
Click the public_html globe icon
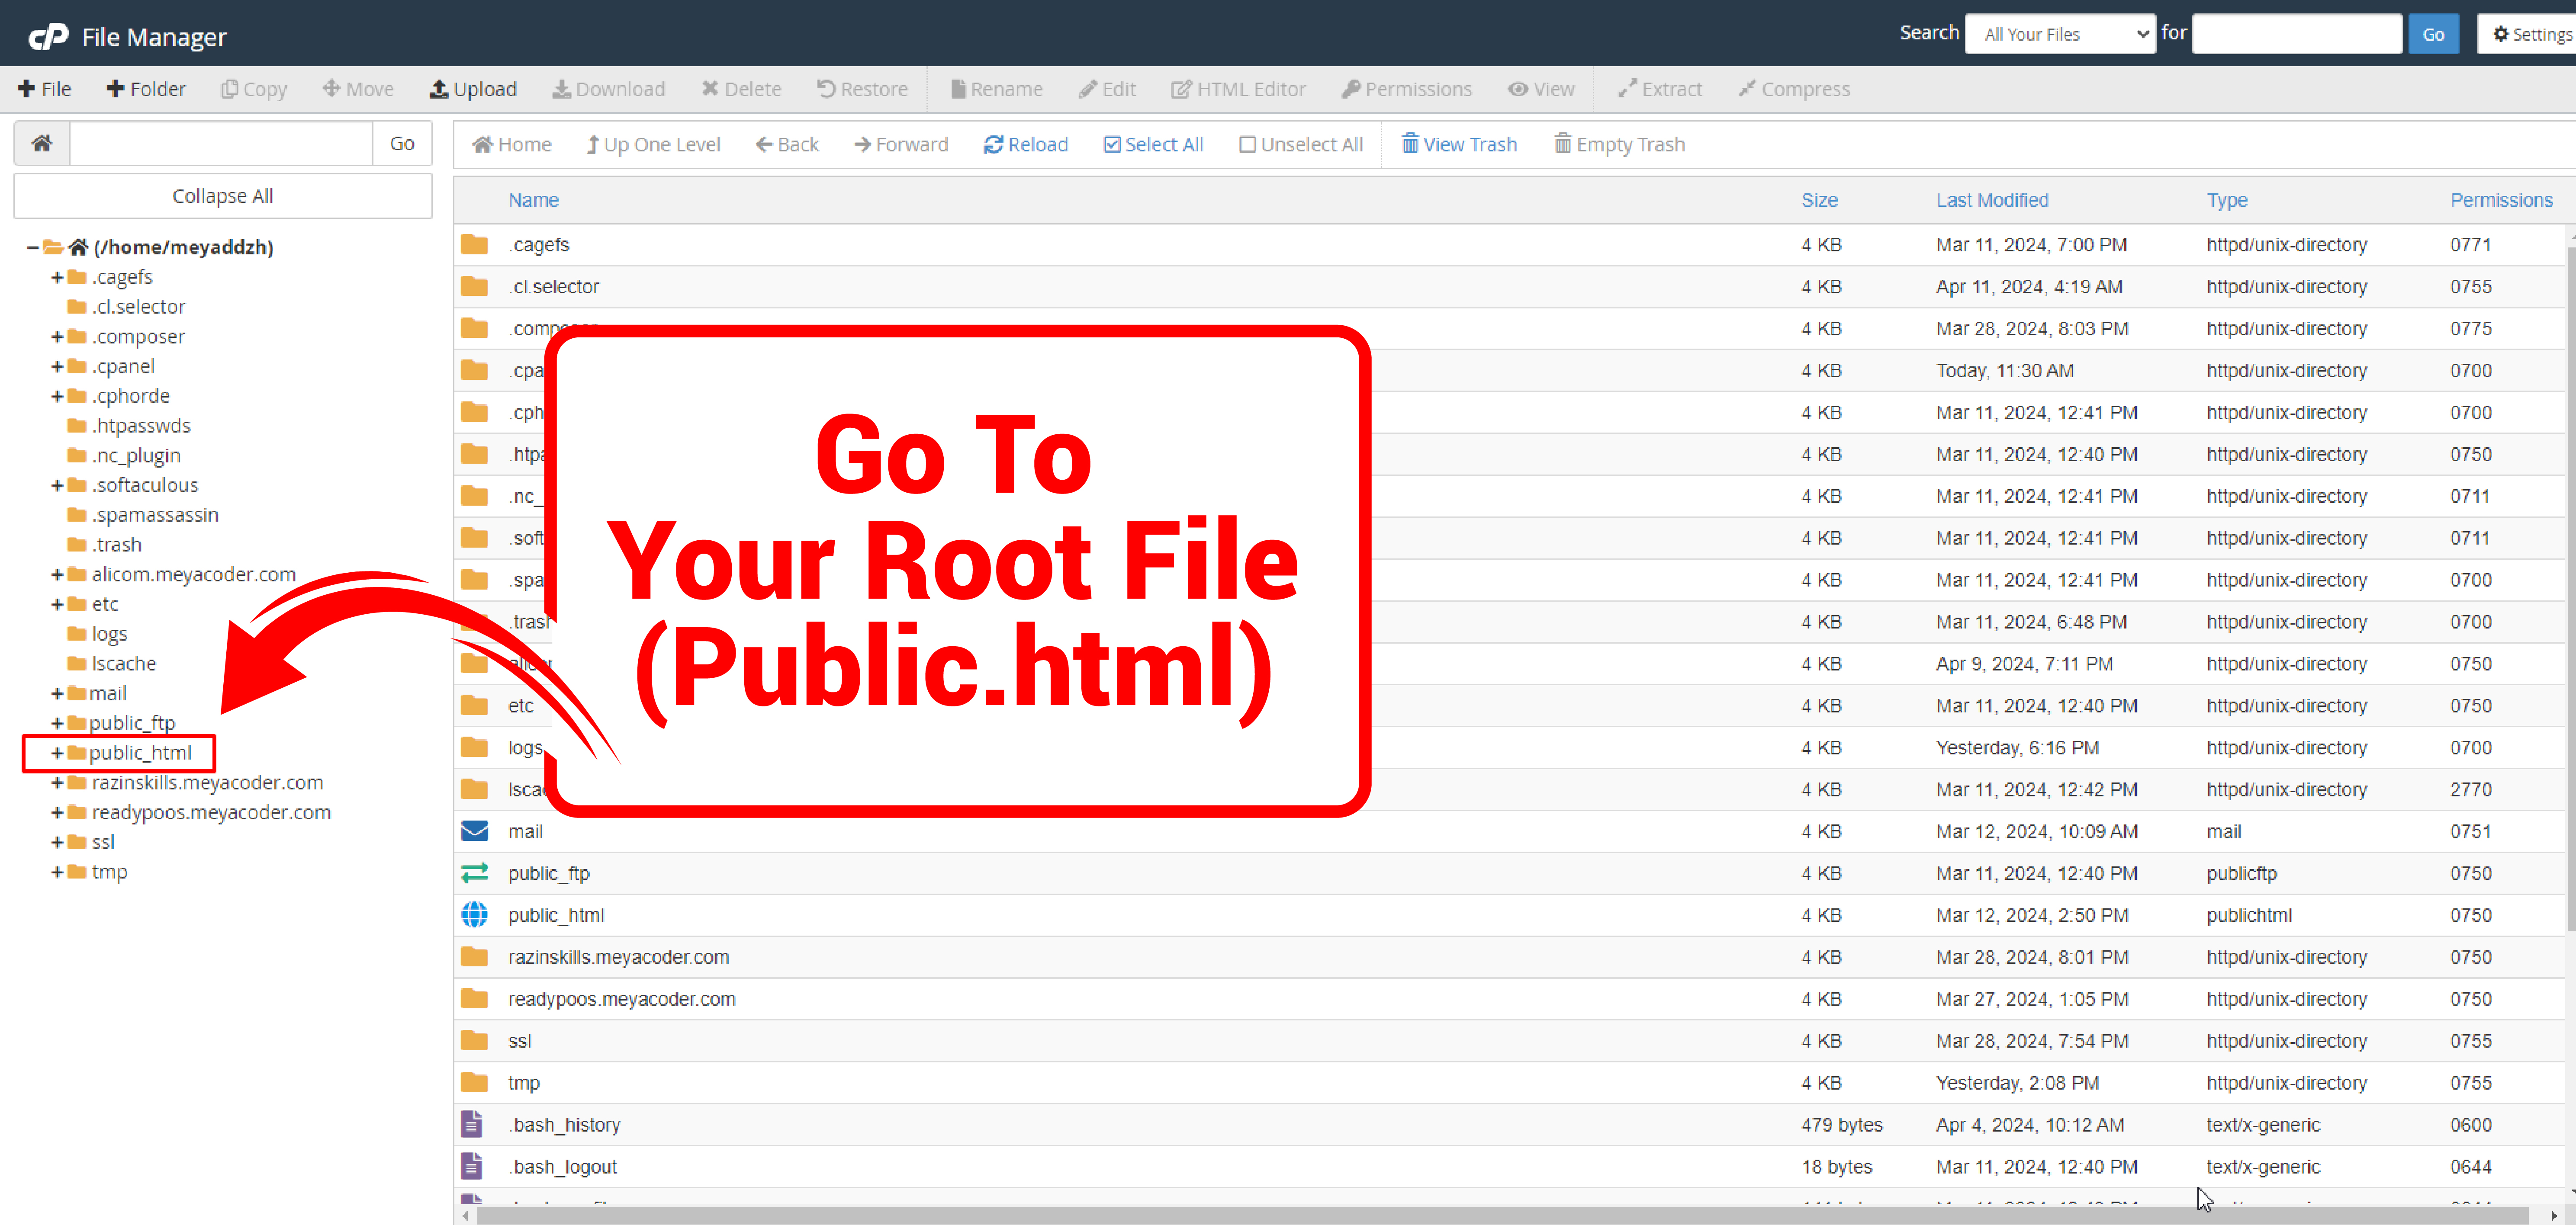(x=475, y=914)
